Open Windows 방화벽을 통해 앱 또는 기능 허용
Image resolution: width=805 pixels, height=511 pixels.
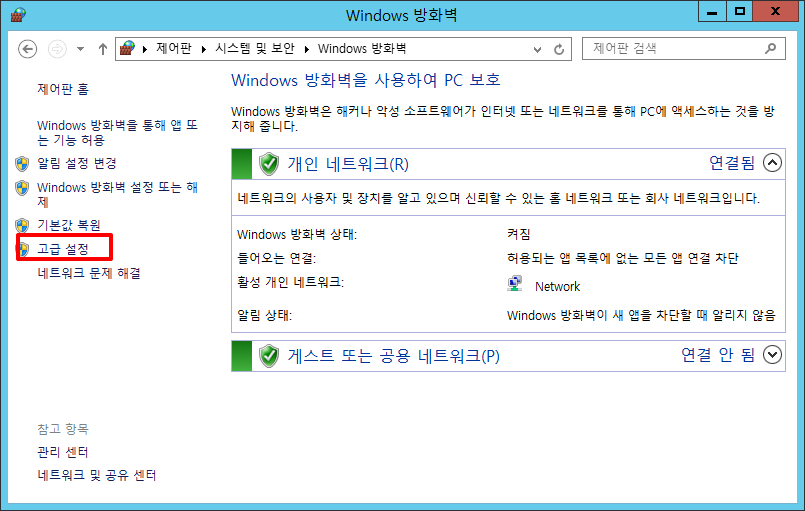117,133
